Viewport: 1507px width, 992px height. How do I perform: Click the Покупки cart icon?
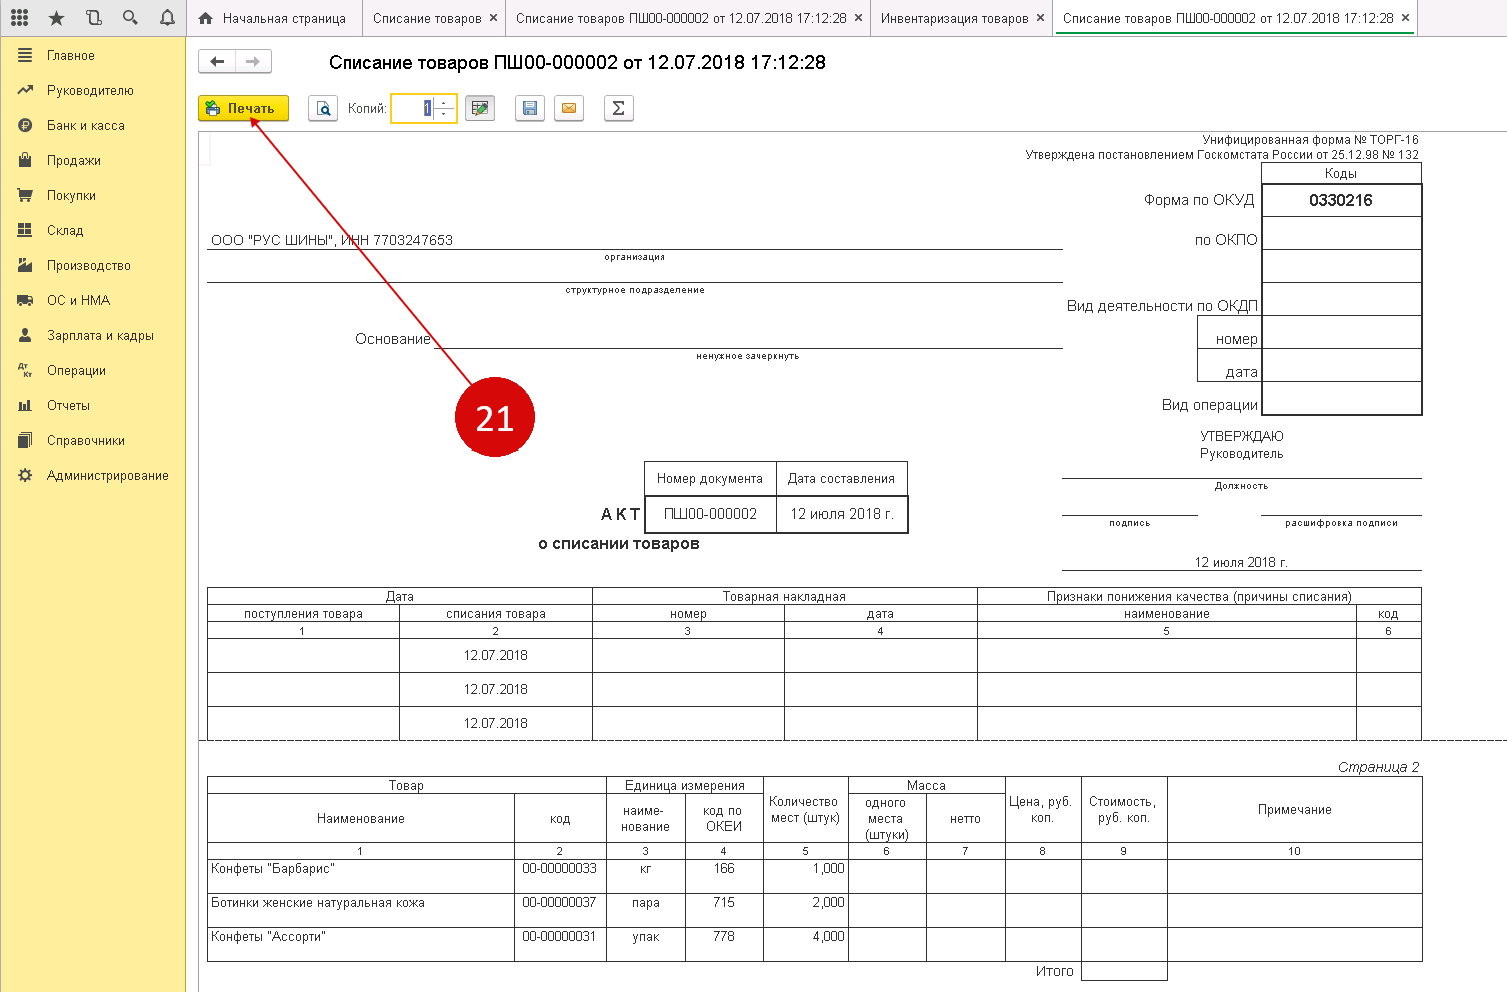pos(25,196)
